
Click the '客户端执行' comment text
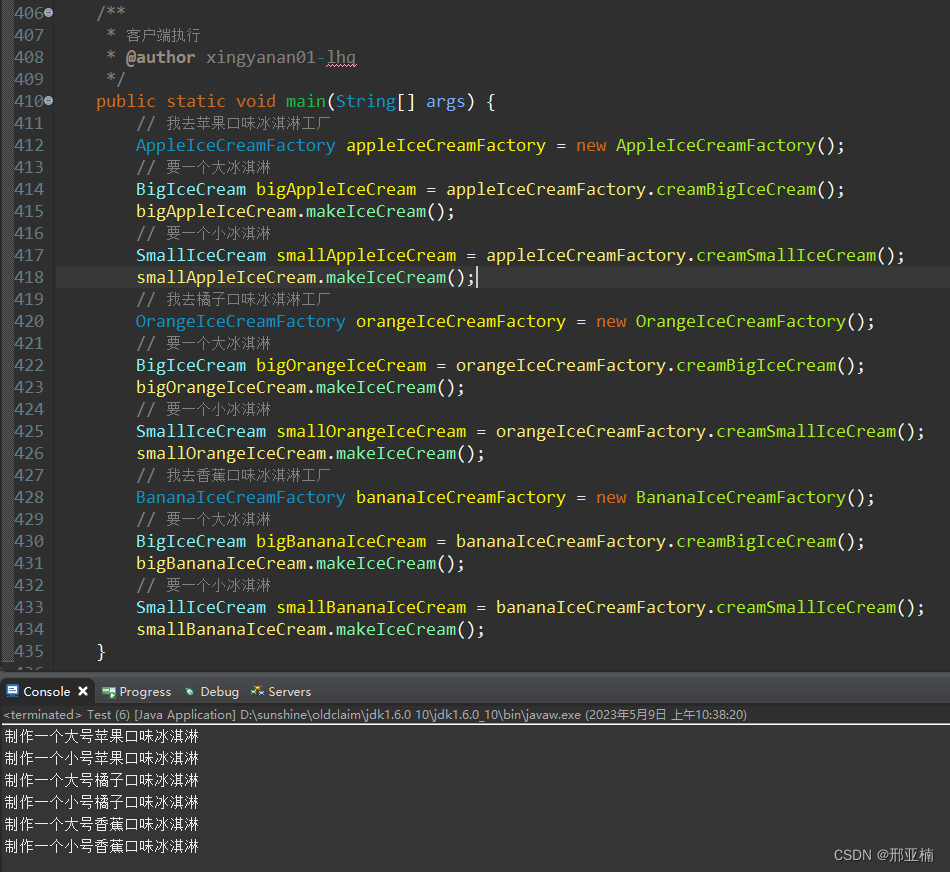pyautogui.click(x=163, y=35)
